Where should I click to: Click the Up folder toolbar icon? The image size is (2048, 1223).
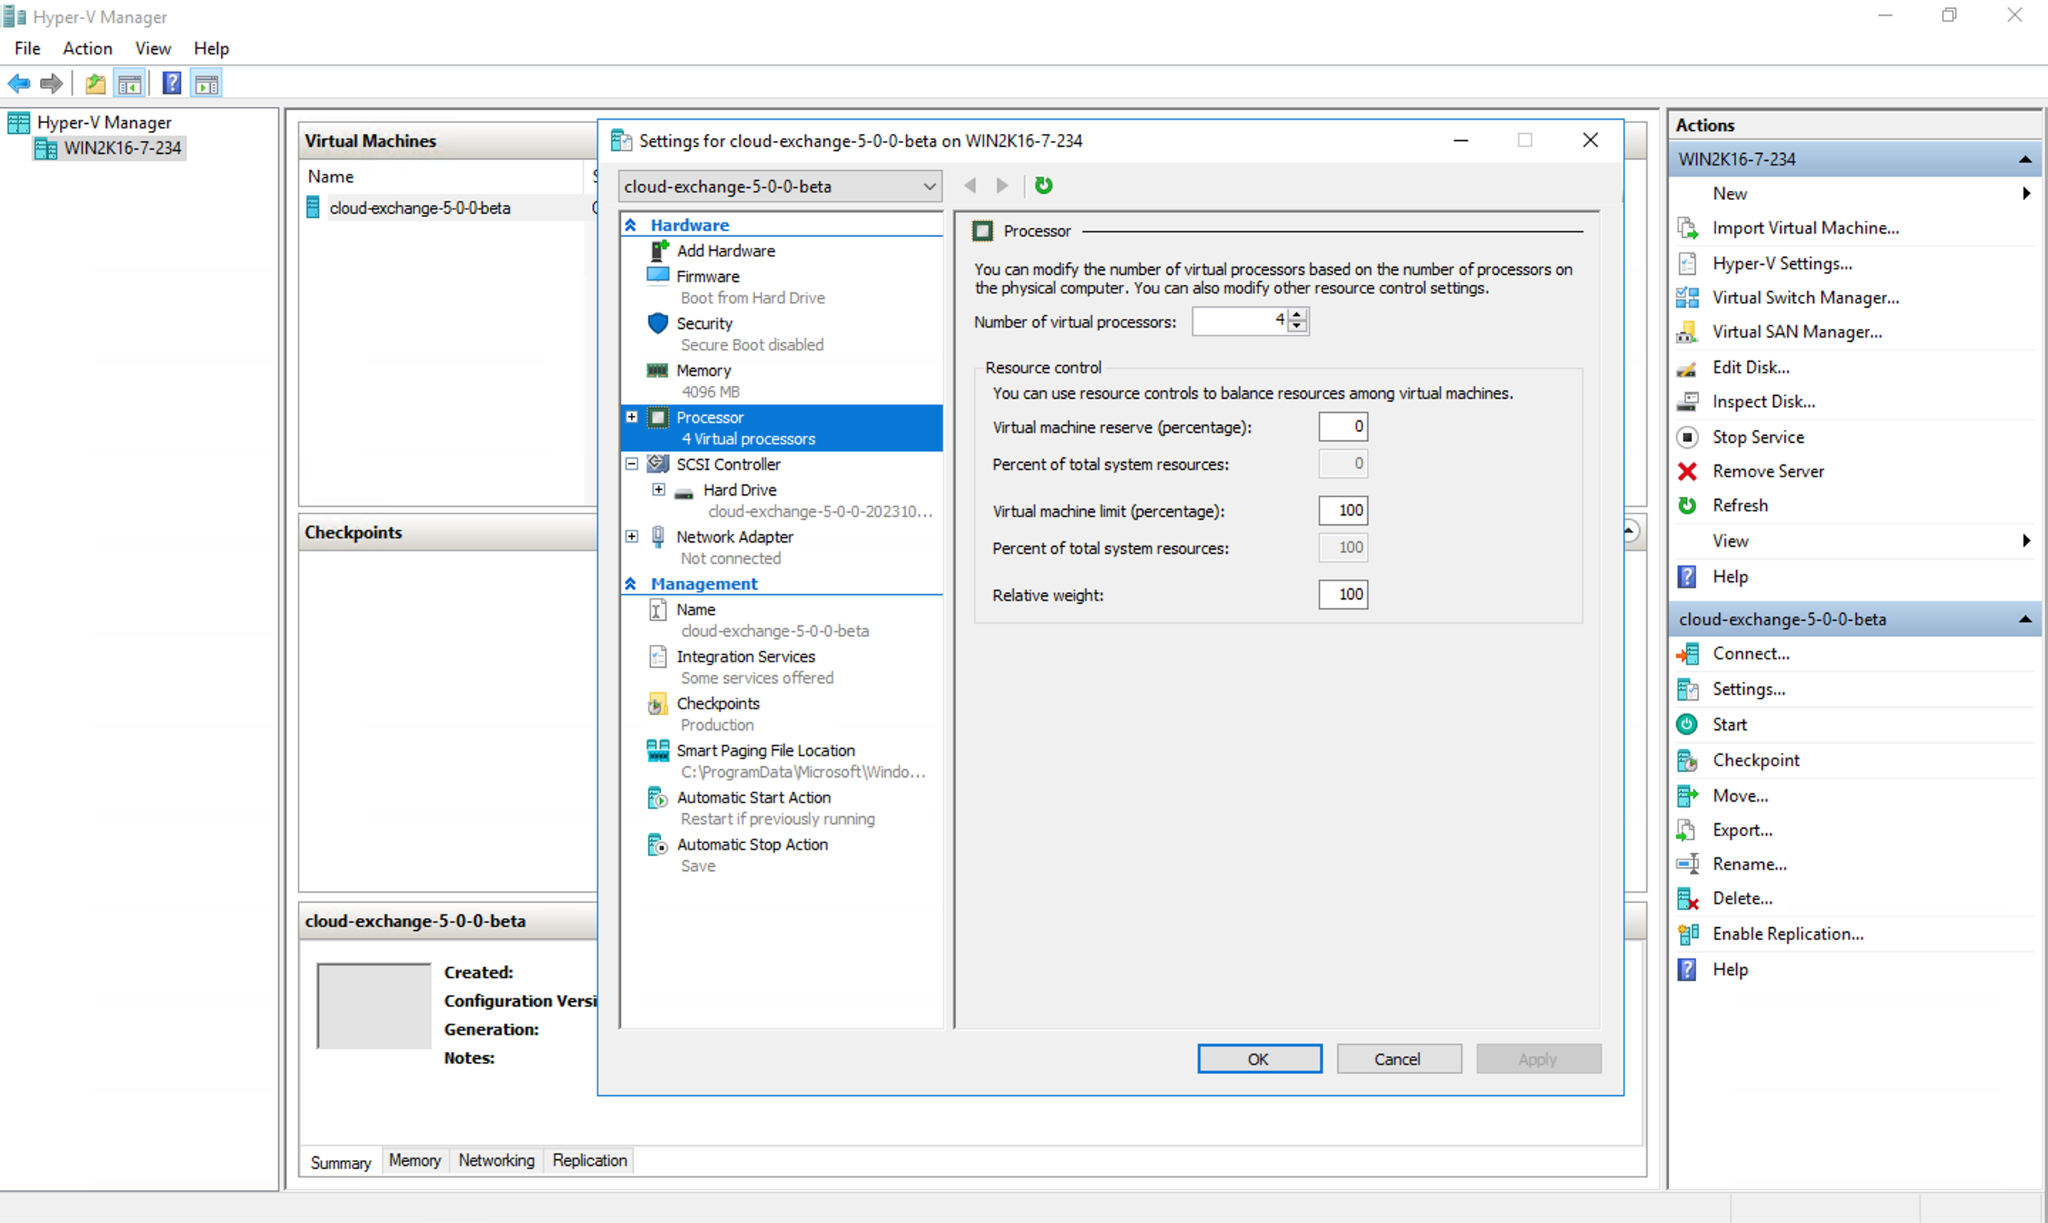click(x=95, y=84)
